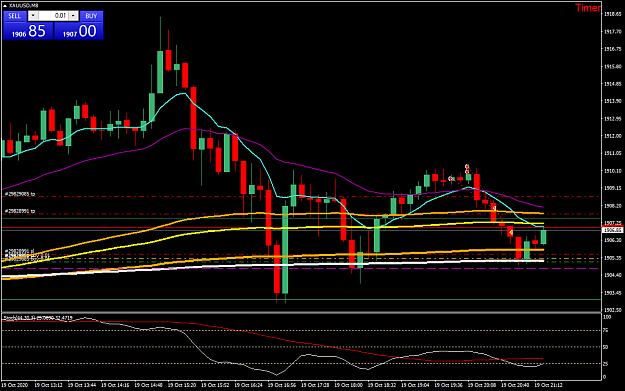Click the SELL button

15,16
